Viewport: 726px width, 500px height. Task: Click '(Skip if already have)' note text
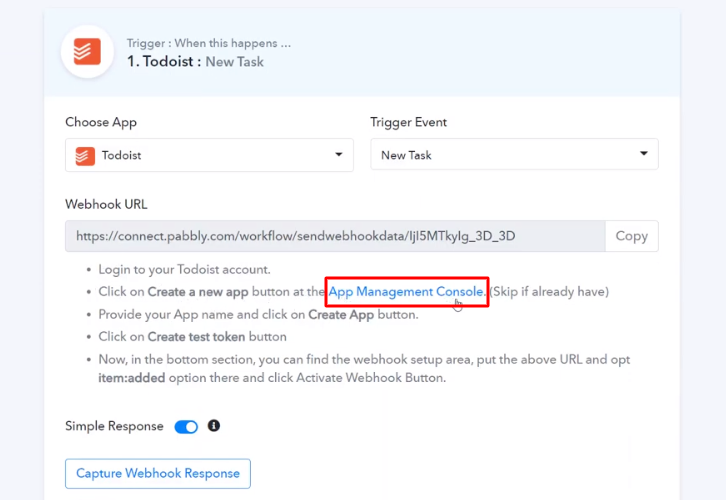pos(549,292)
